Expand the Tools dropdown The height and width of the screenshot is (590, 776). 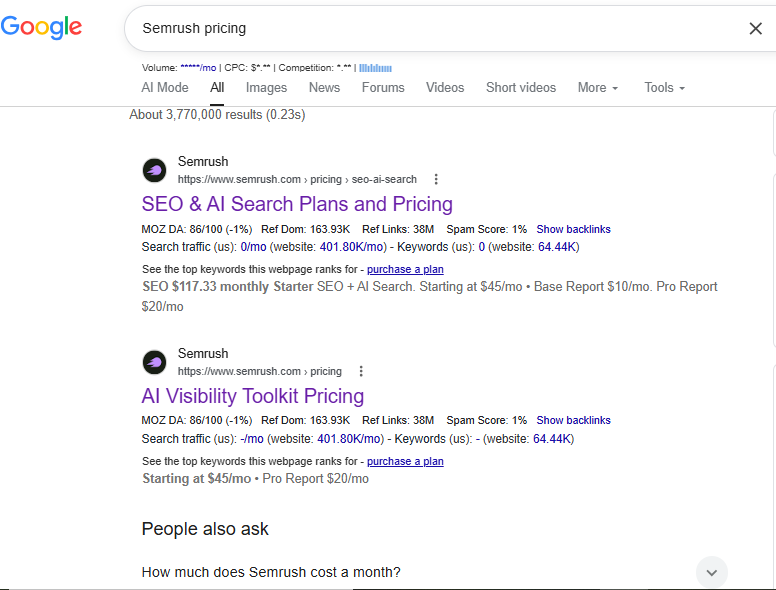coord(664,88)
